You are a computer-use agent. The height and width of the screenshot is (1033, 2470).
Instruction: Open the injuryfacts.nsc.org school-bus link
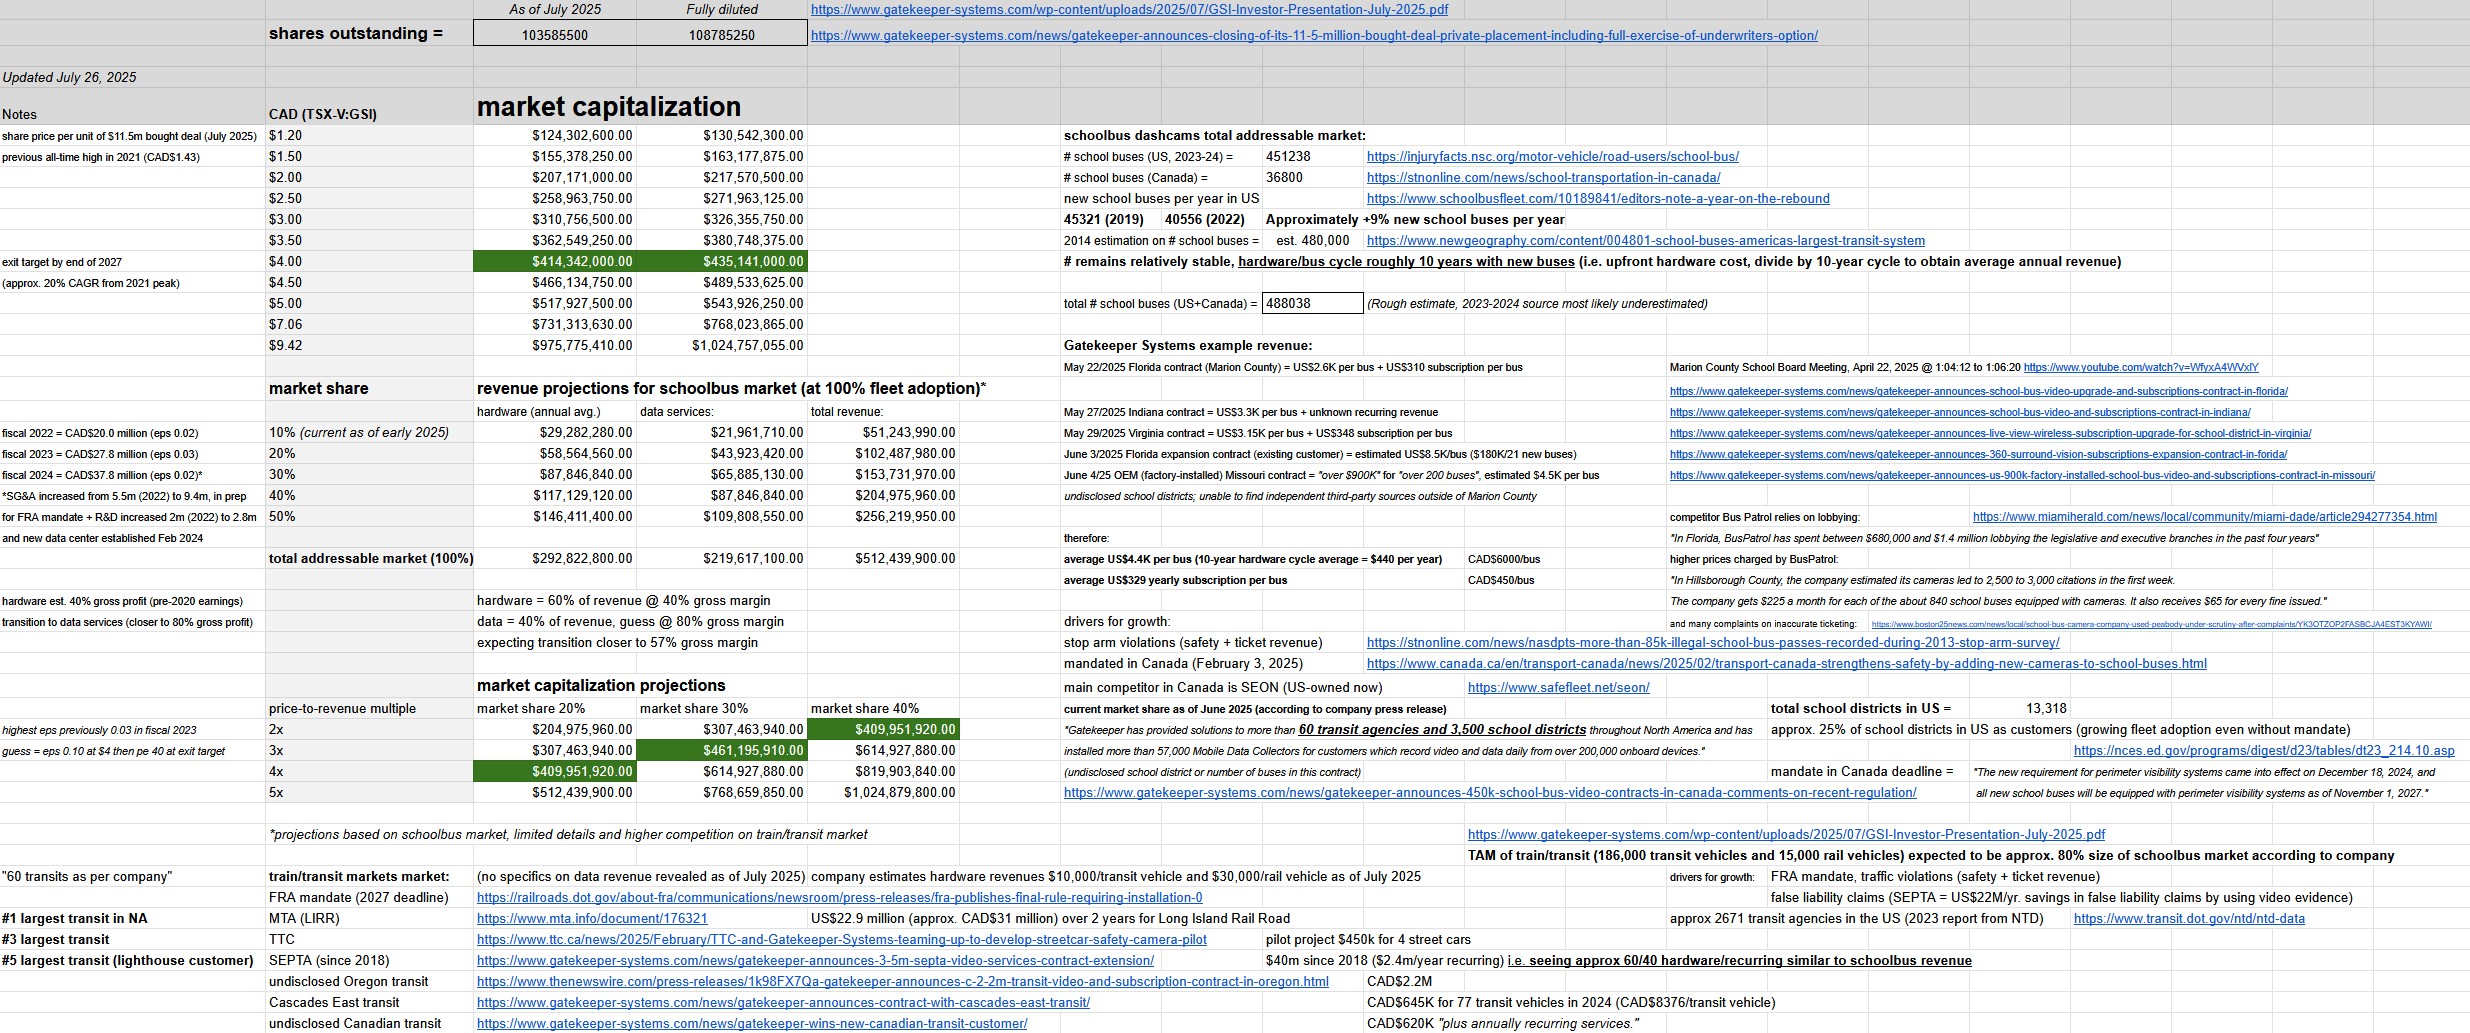pos(1552,157)
